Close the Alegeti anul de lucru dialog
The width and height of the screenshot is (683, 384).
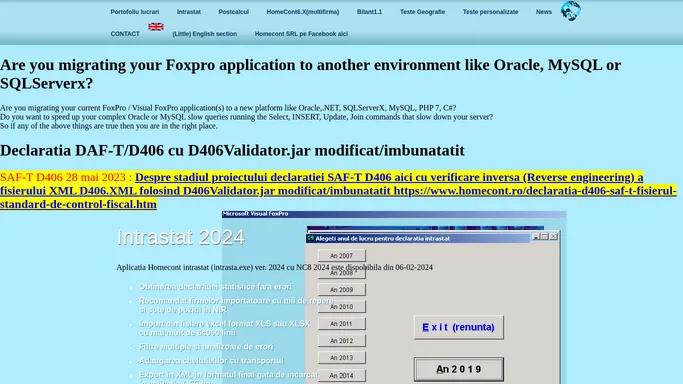tap(554, 236)
